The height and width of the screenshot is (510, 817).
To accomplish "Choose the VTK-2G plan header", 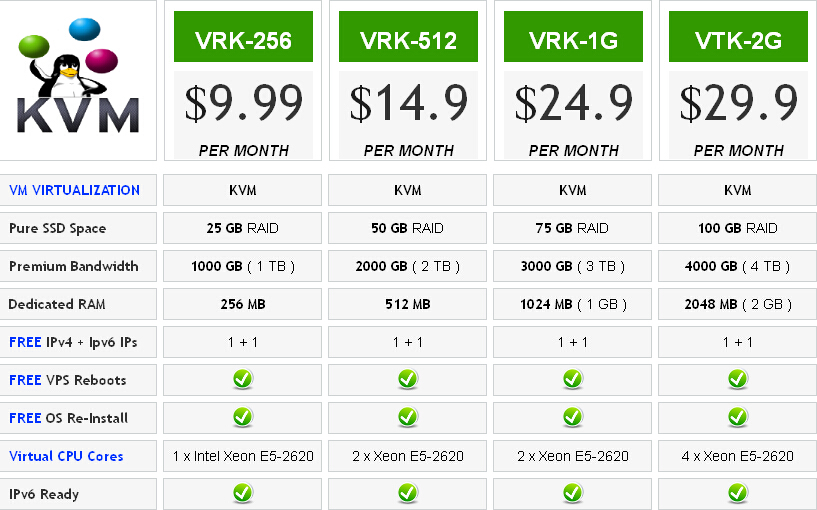I will coord(738,36).
